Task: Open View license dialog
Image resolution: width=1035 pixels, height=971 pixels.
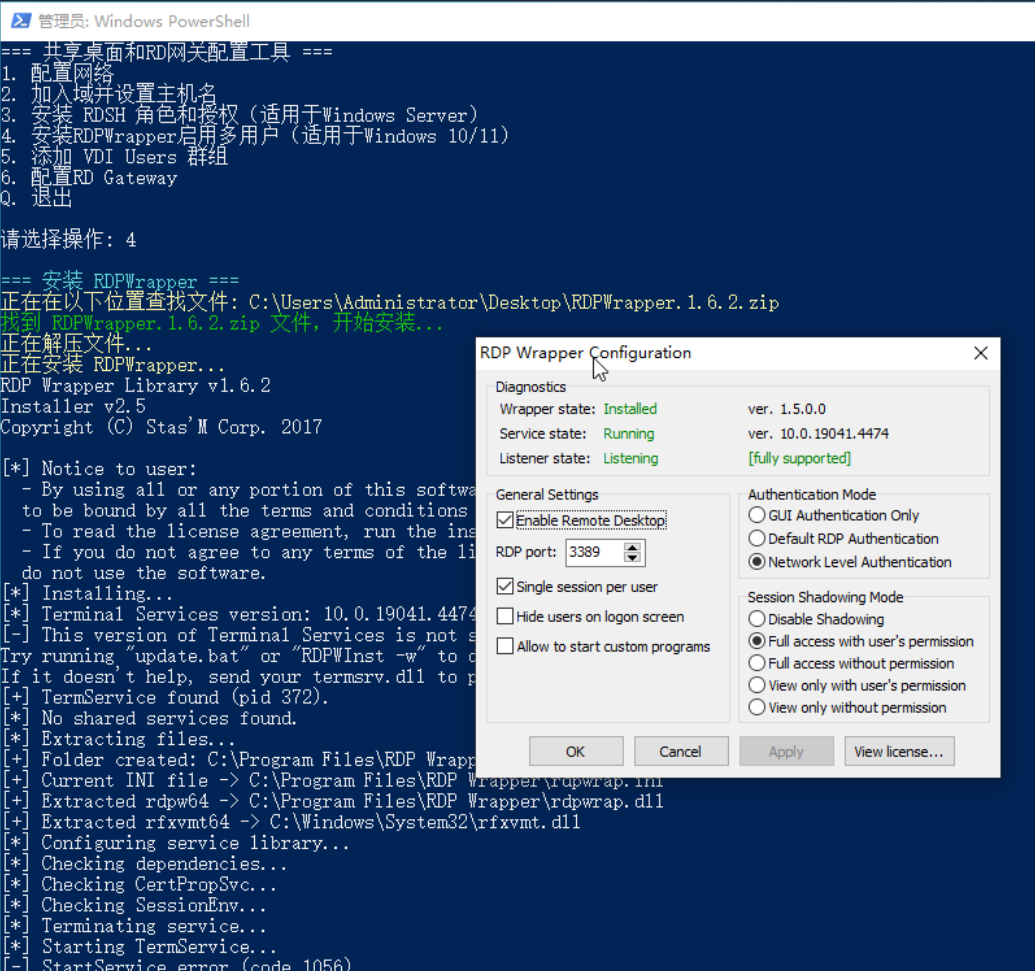Action: click(899, 752)
